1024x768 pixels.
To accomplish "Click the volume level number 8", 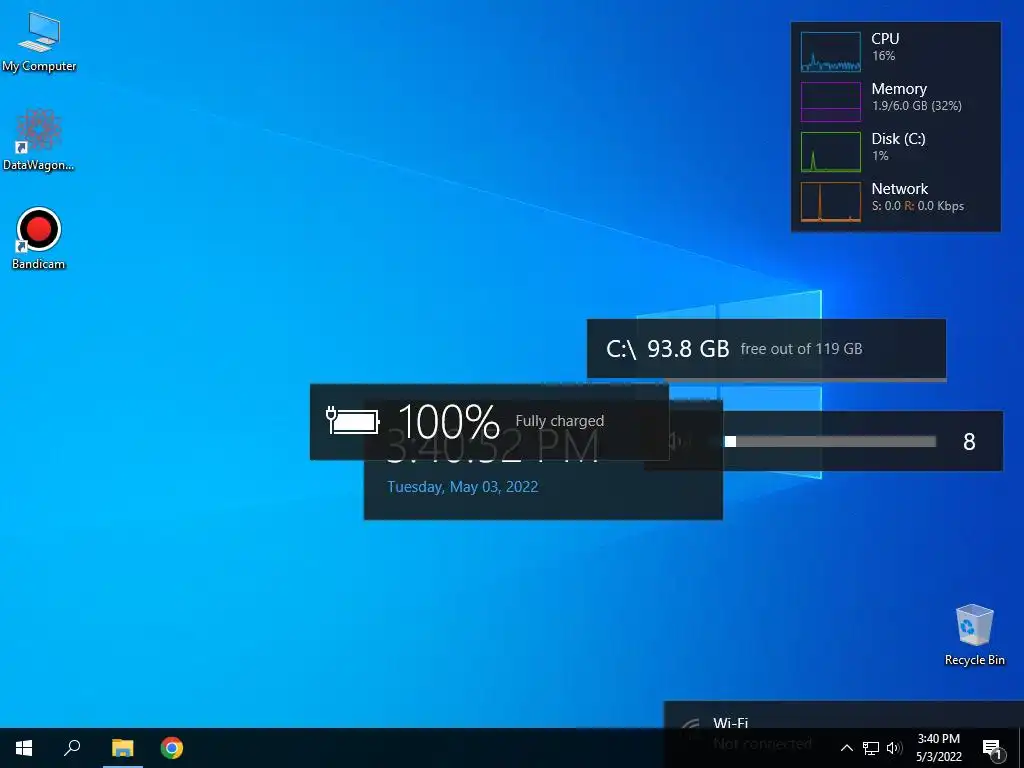I will coord(969,442).
